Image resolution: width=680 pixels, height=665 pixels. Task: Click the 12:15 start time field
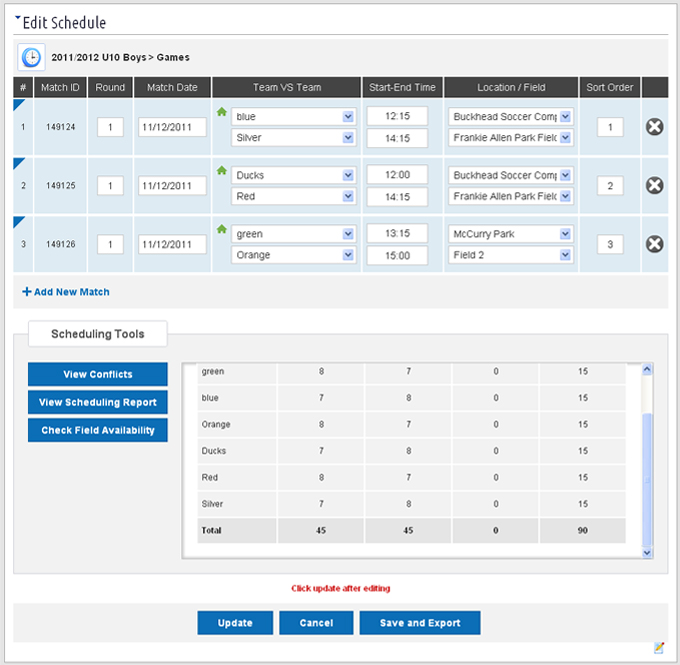click(397, 116)
